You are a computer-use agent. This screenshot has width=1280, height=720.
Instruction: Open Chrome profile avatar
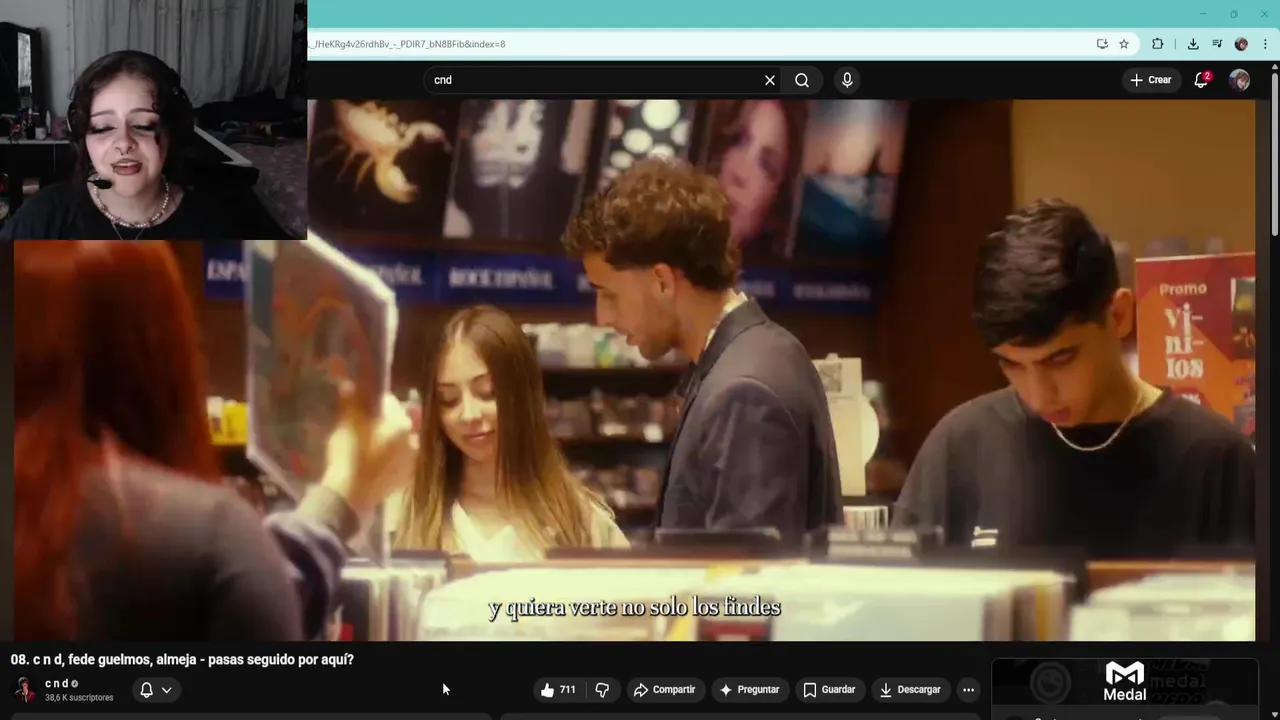[1241, 44]
